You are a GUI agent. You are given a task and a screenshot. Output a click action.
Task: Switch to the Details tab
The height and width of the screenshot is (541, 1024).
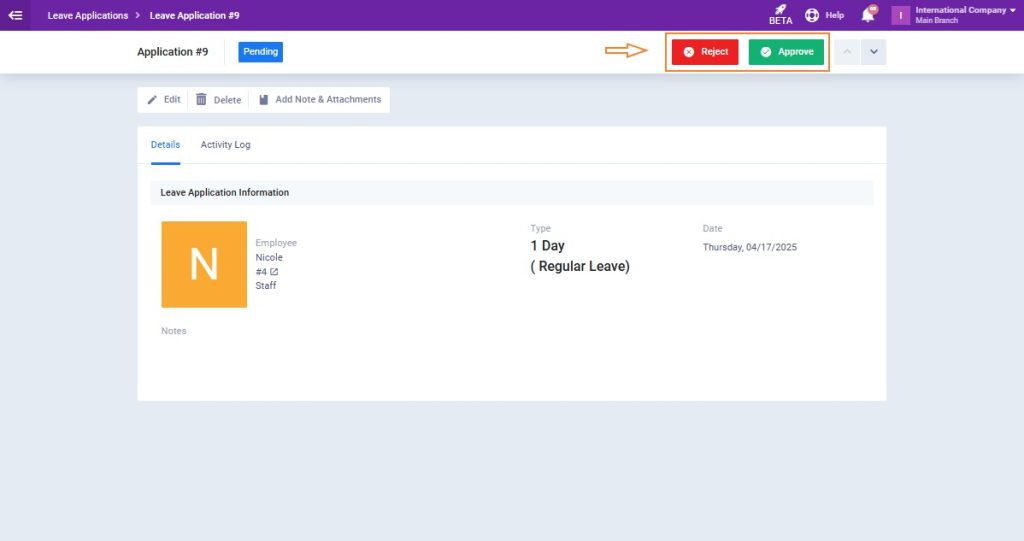pos(165,144)
